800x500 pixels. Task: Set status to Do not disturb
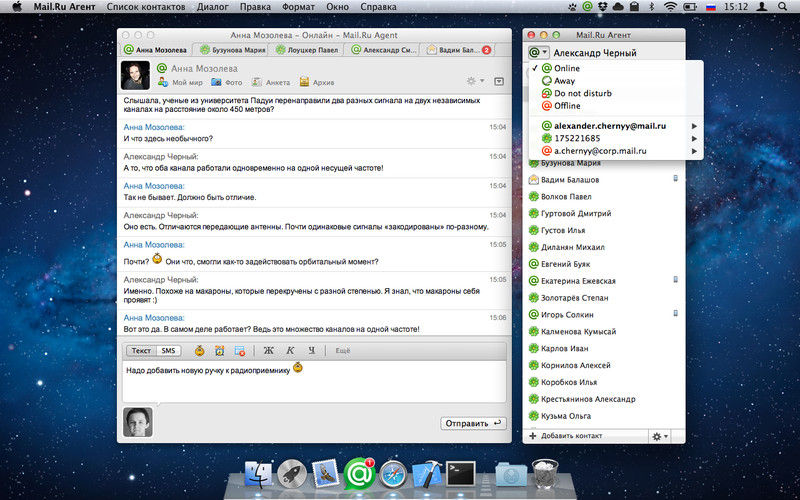582,93
